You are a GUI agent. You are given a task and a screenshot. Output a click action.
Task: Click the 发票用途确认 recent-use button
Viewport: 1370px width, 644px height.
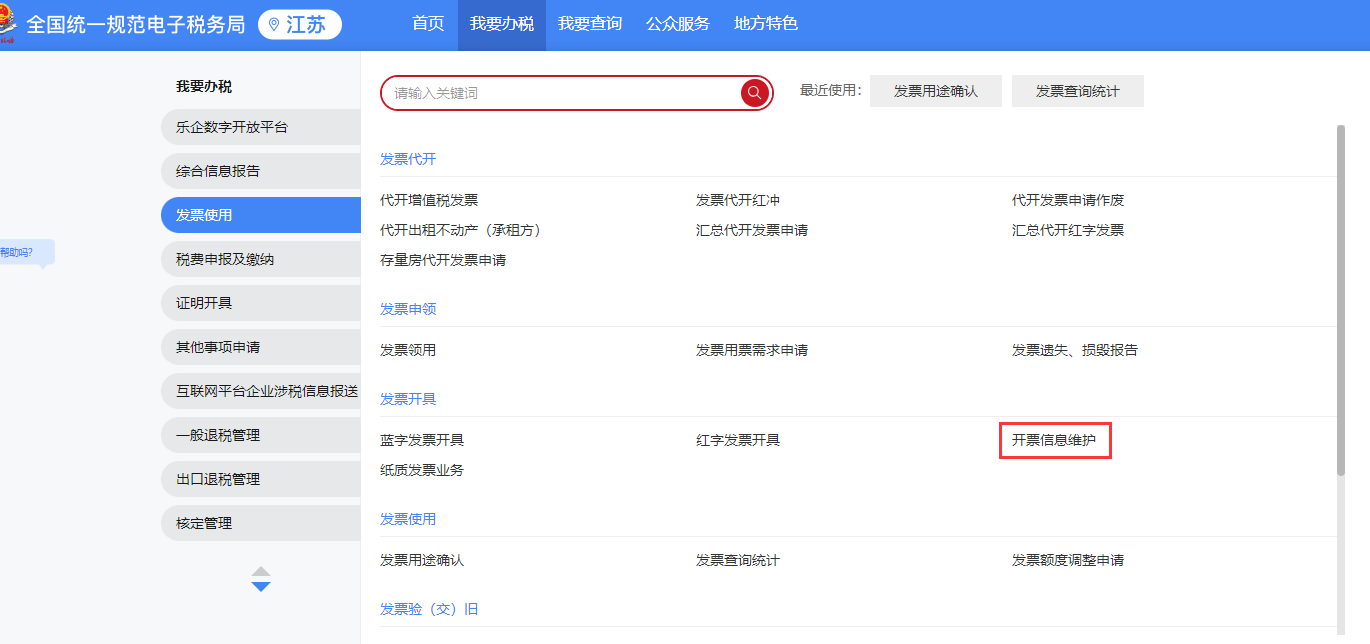935,90
